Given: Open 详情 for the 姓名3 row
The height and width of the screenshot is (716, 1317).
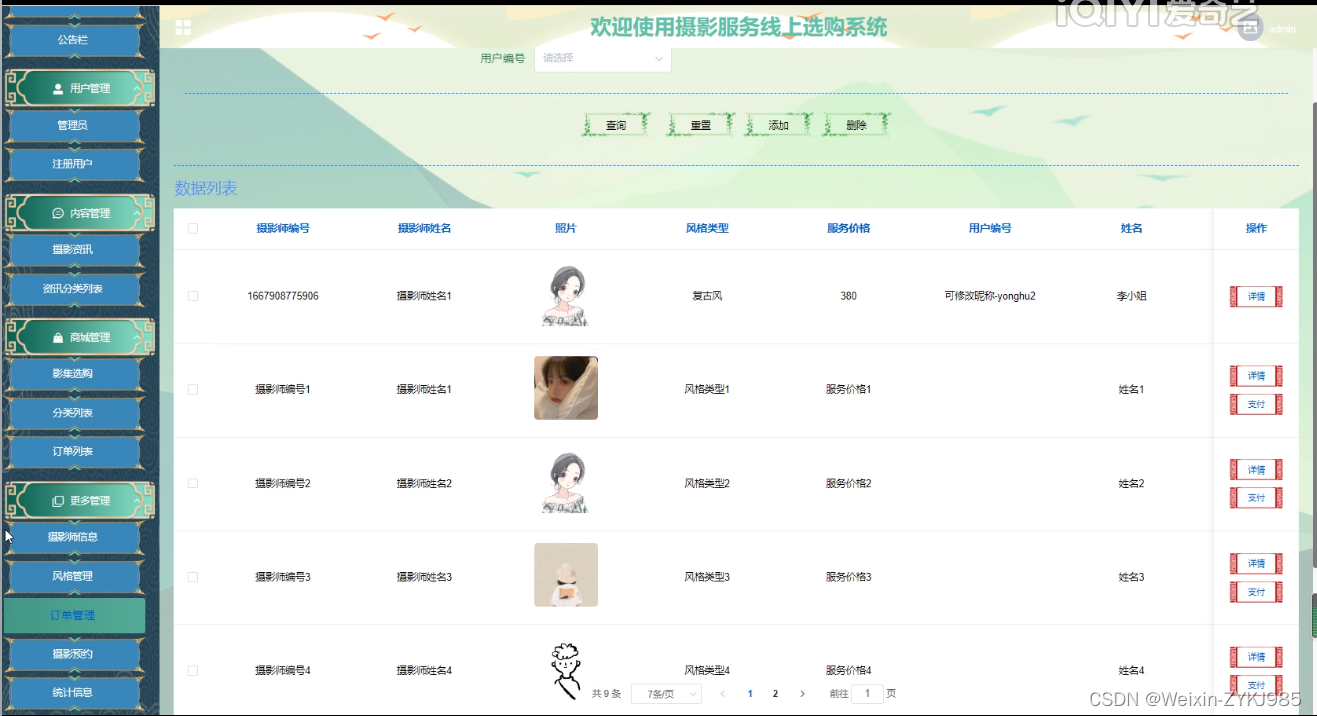Looking at the screenshot, I should (x=1256, y=563).
